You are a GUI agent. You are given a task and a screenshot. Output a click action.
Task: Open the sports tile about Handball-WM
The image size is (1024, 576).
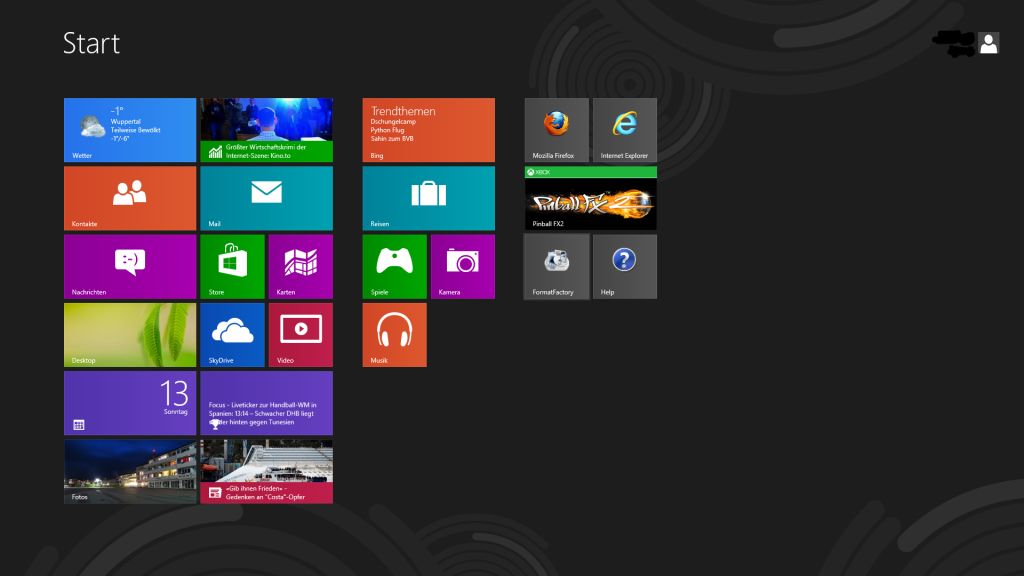point(266,403)
